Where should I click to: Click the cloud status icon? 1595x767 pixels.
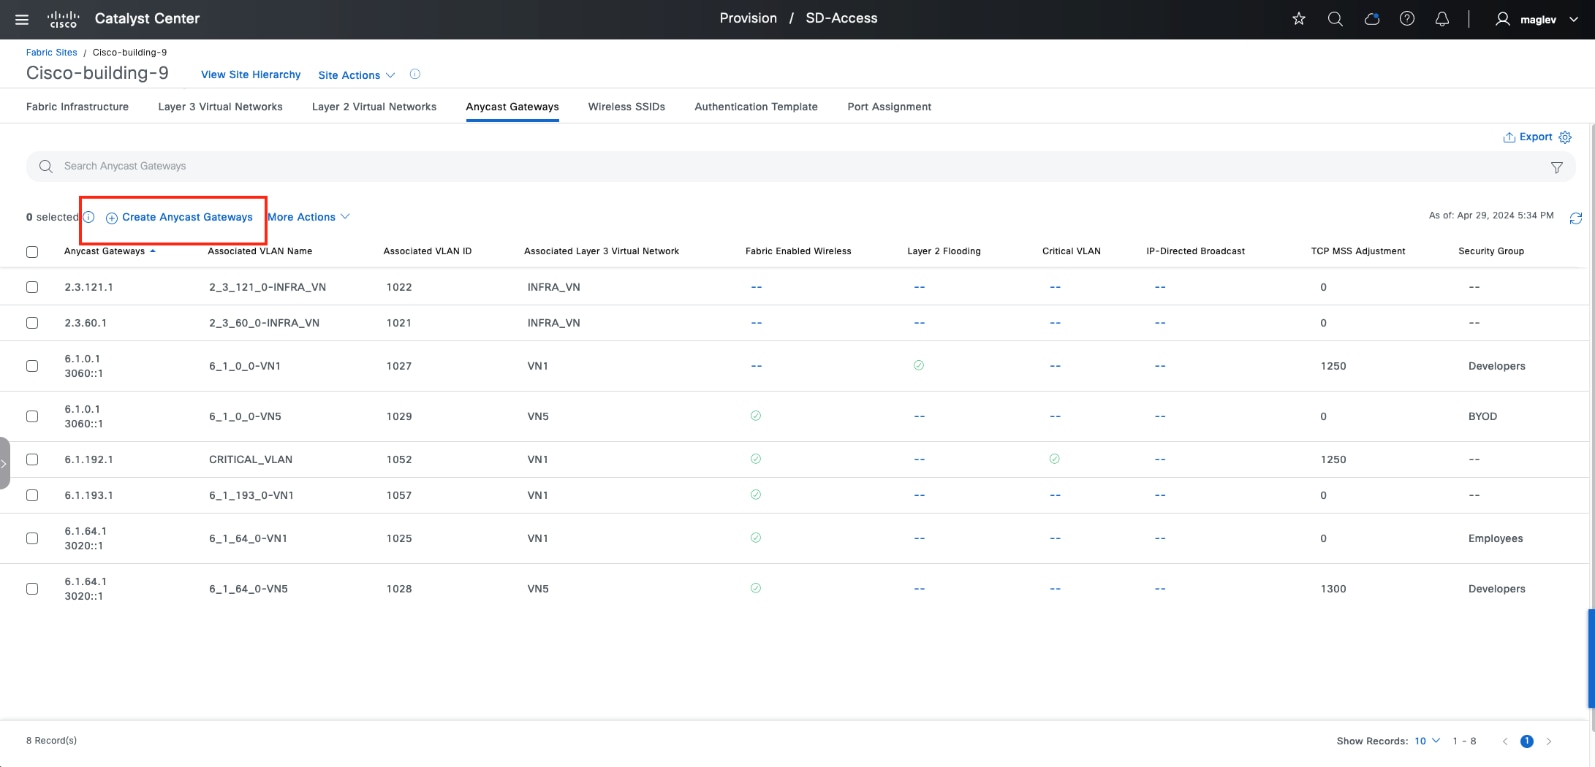[1371, 19]
